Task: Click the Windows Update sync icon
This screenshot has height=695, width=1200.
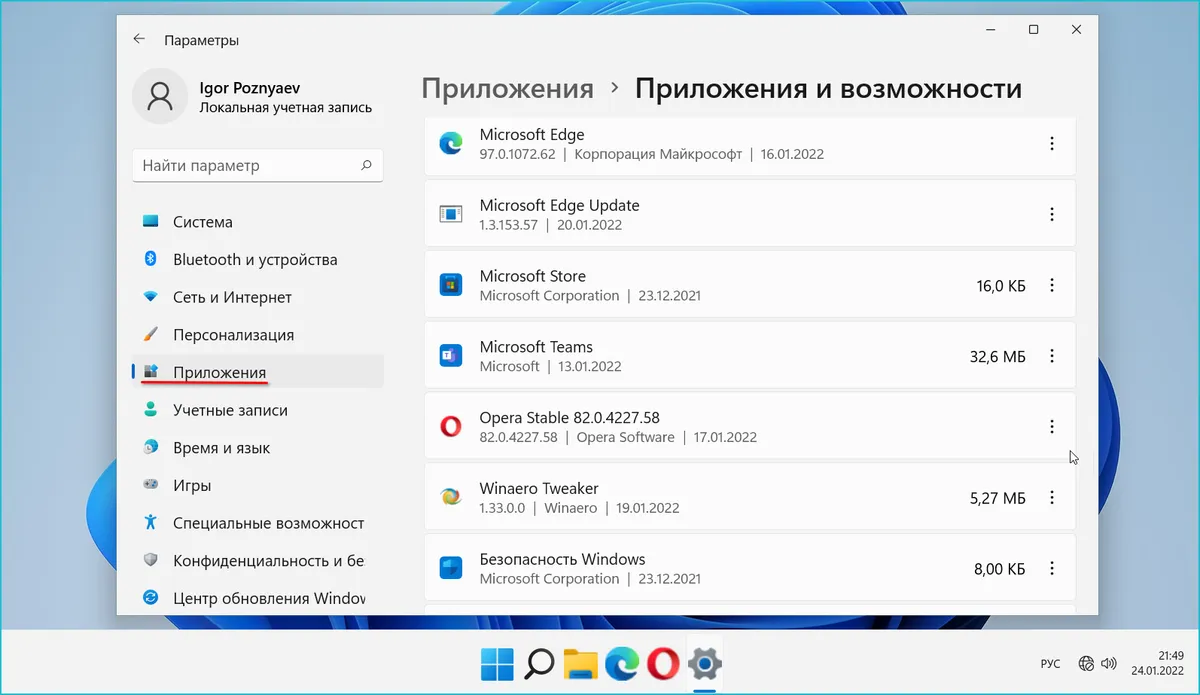Action: coord(151,598)
